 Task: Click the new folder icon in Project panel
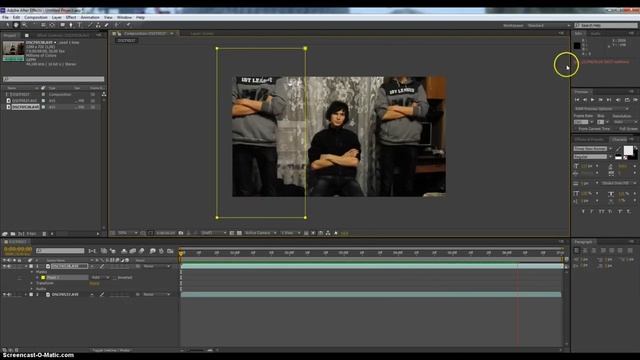(13, 234)
